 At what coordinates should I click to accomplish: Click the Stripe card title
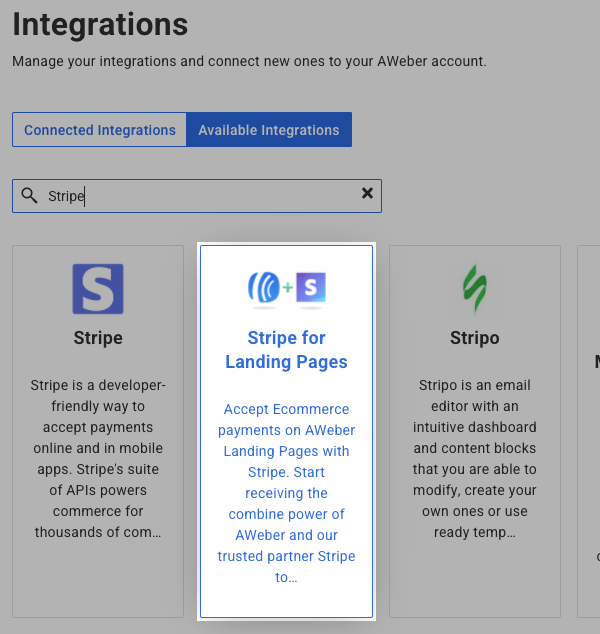pos(98,338)
